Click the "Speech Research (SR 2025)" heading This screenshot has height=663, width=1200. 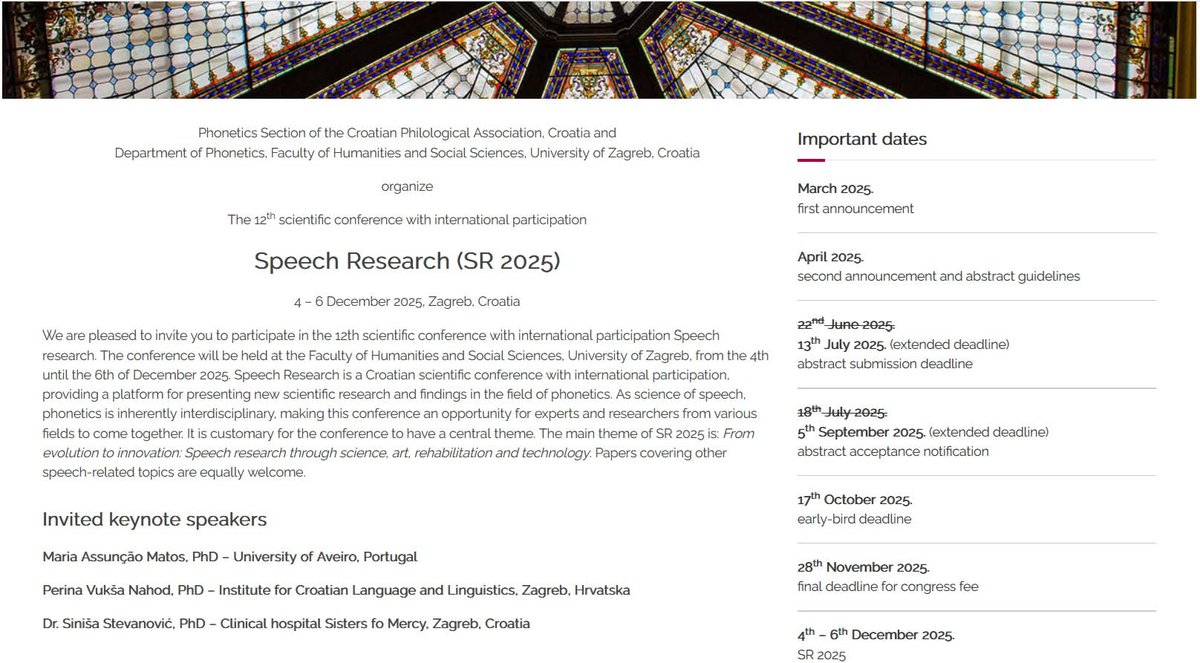(x=407, y=261)
